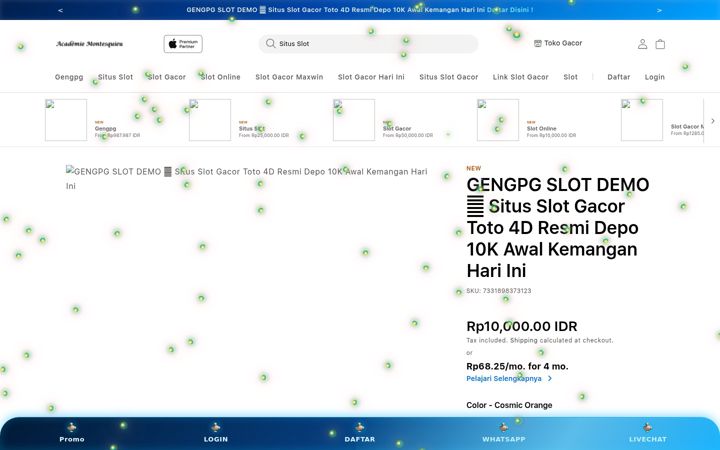Show next announcement with right arrow

[659, 10]
